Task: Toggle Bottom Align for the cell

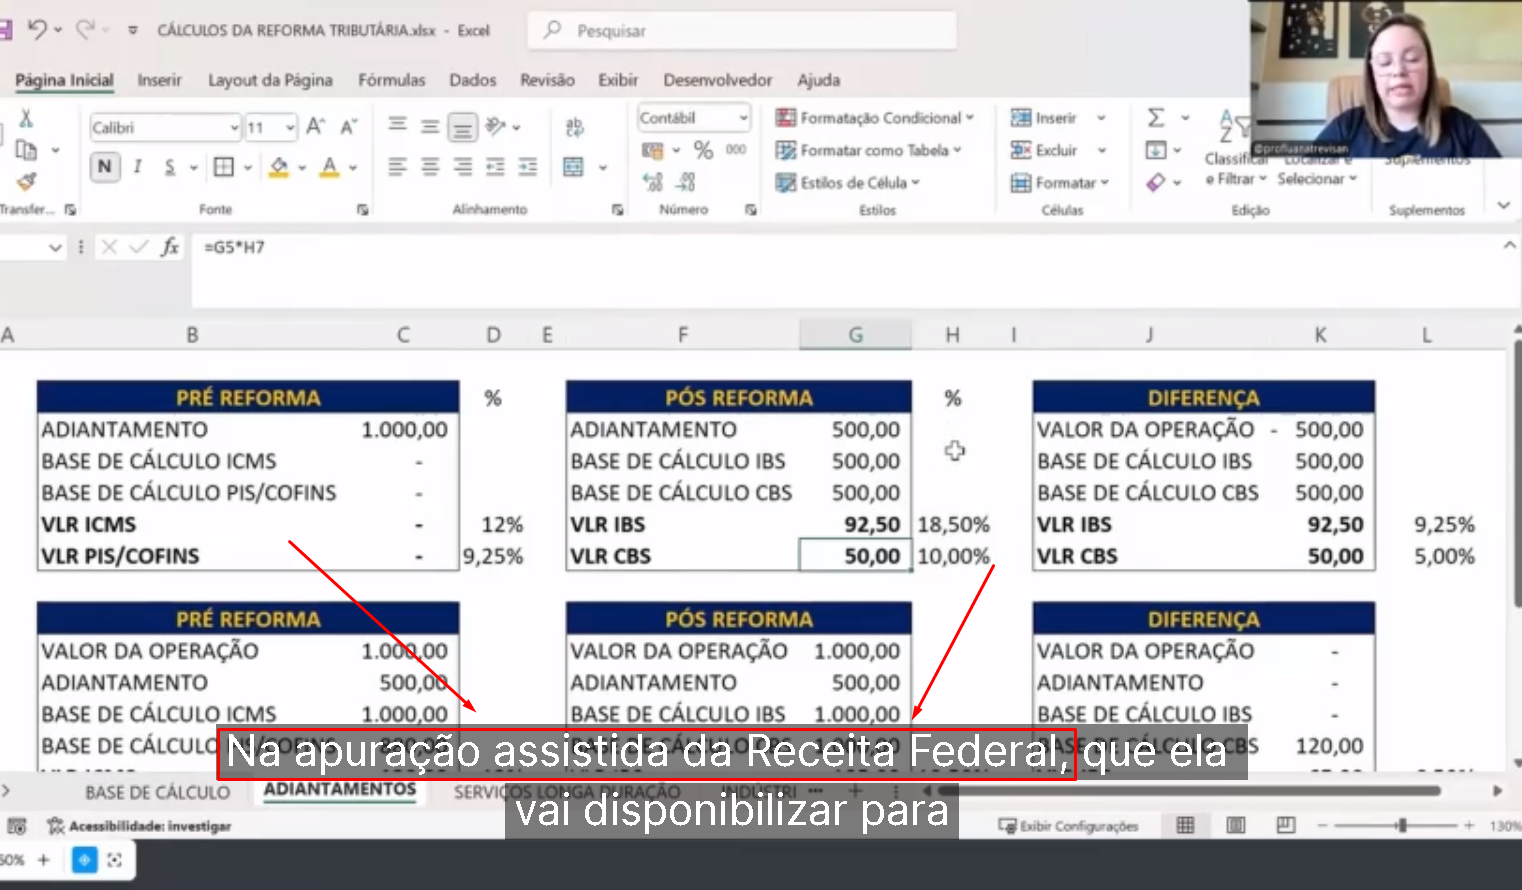Action: tap(462, 127)
